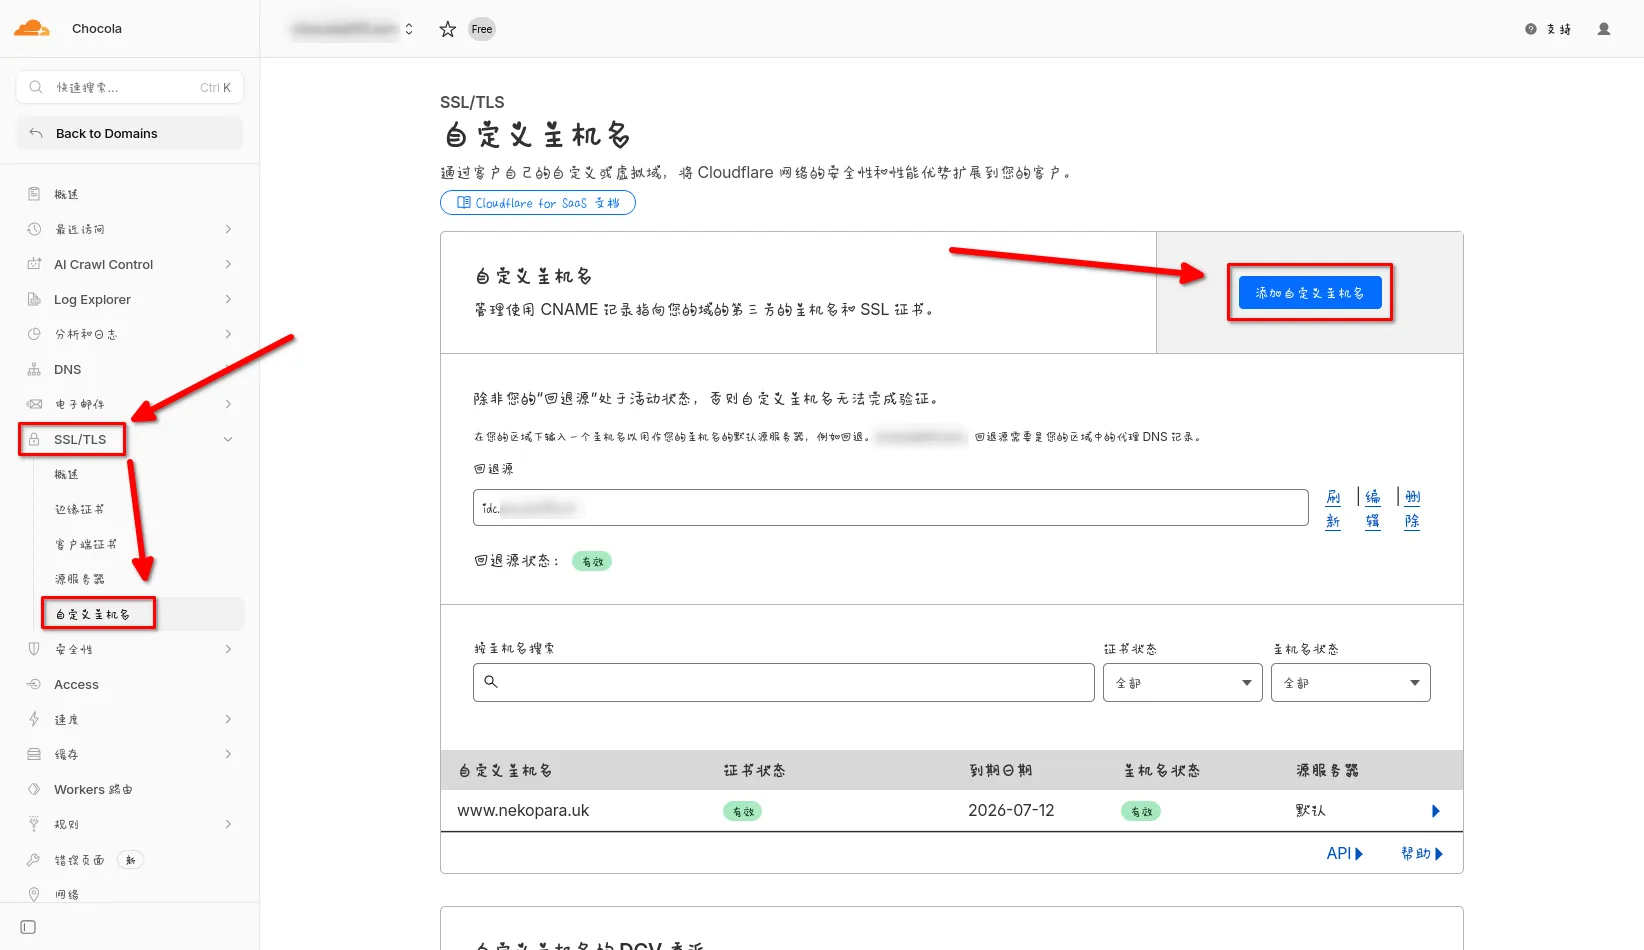Image resolution: width=1644 pixels, height=950 pixels.
Task: Click the 安全性 shield icon
Action: click(x=34, y=649)
